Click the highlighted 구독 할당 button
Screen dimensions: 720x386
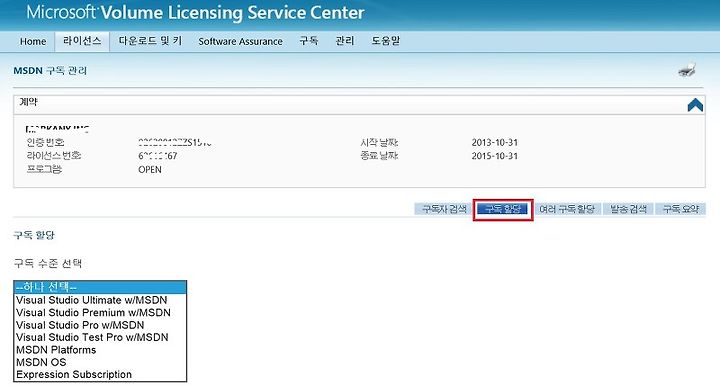(x=503, y=209)
